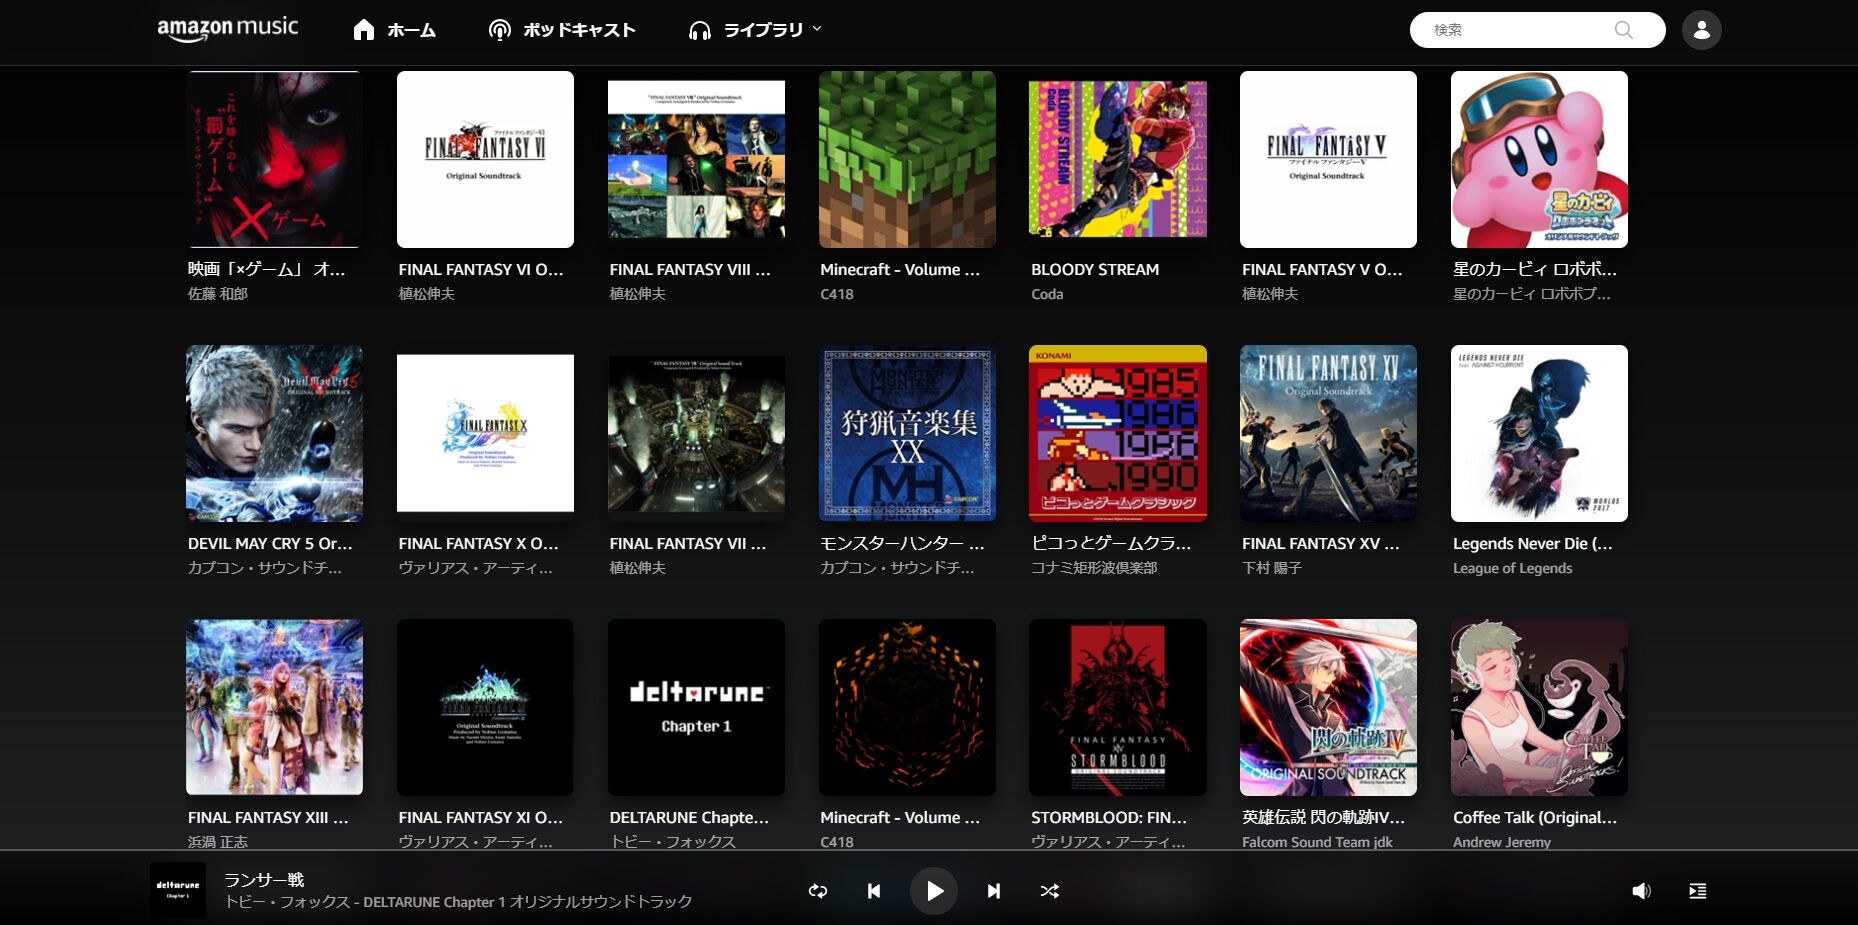1858x925 pixels.
Task: Click the now playing DELTARUNE thumbnail
Action: 178,889
